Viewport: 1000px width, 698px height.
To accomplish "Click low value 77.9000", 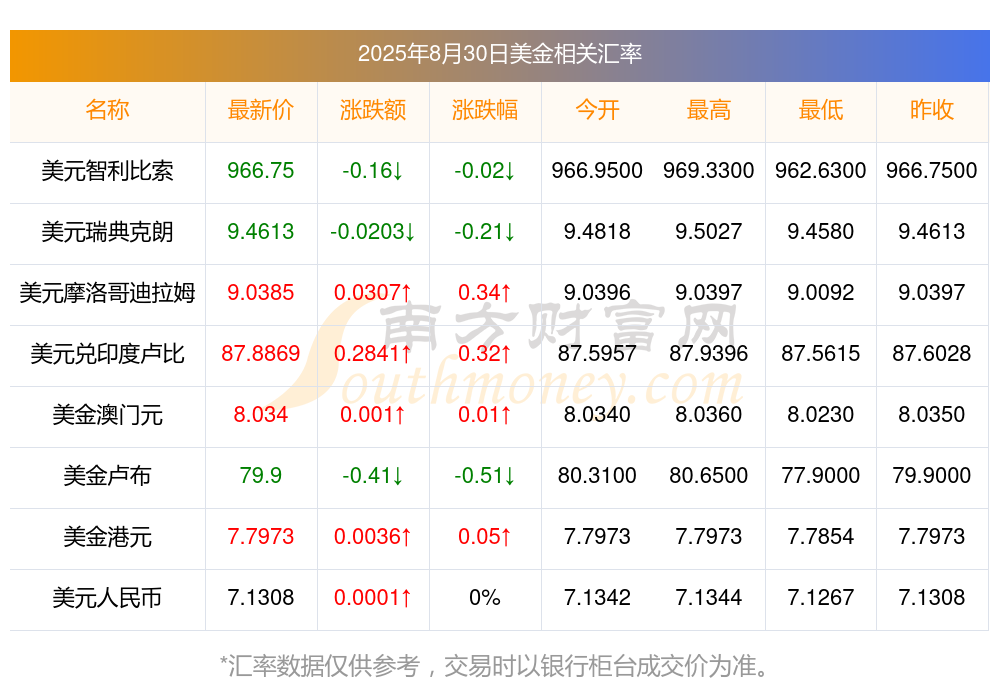I will pyautogui.click(x=821, y=475).
